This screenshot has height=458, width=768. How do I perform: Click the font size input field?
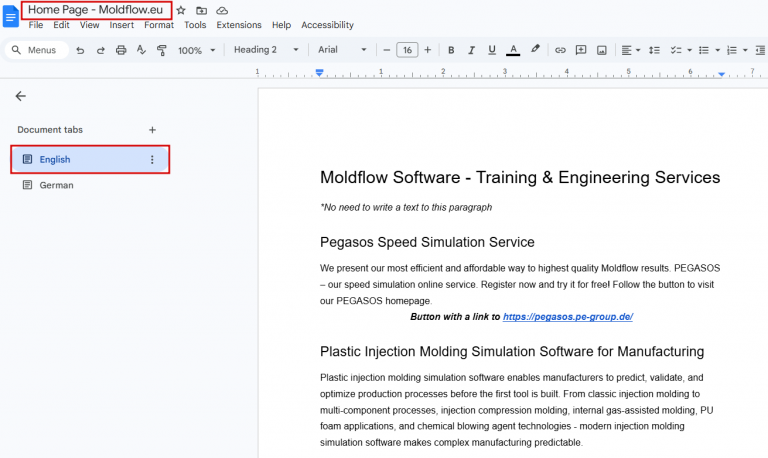click(407, 50)
